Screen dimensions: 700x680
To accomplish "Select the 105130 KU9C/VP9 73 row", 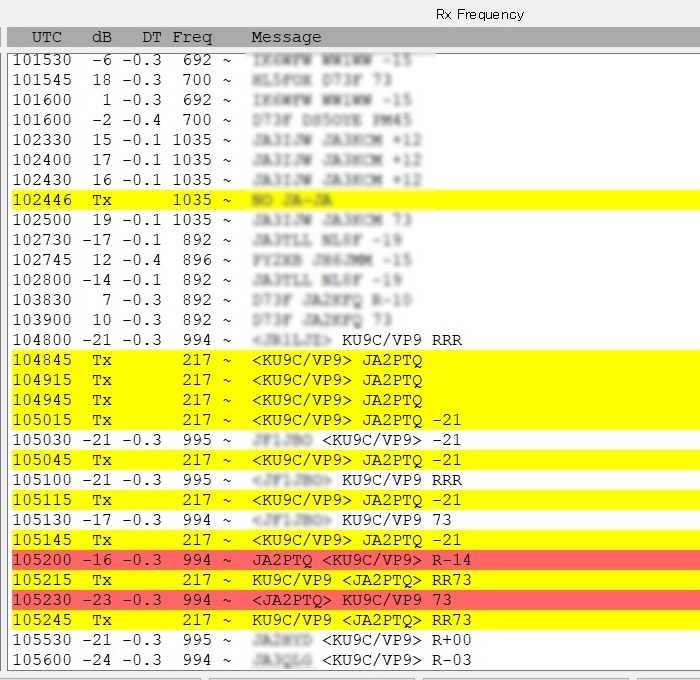I will coord(355,520).
